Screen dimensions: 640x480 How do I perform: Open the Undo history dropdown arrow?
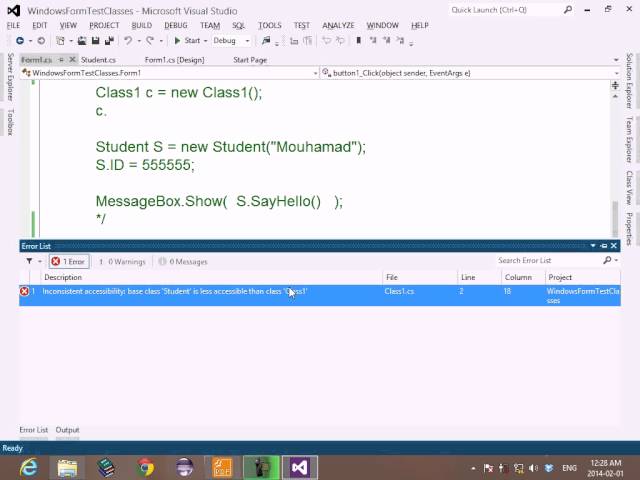pyautogui.click(x=139, y=41)
